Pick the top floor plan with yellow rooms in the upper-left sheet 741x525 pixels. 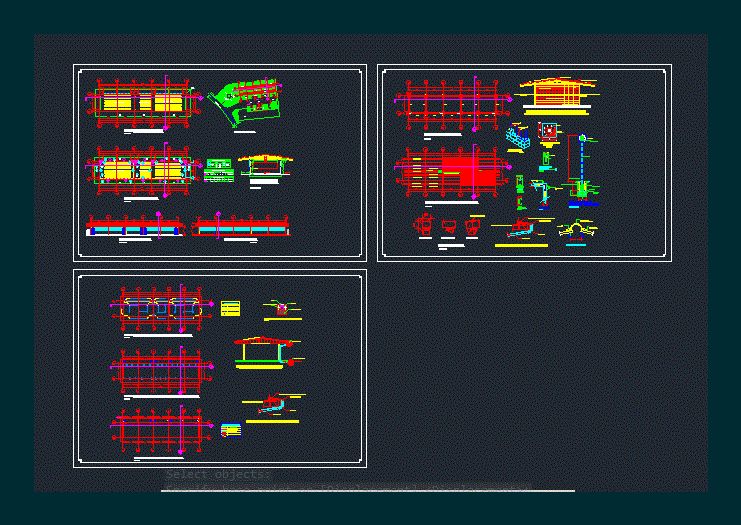point(142,103)
